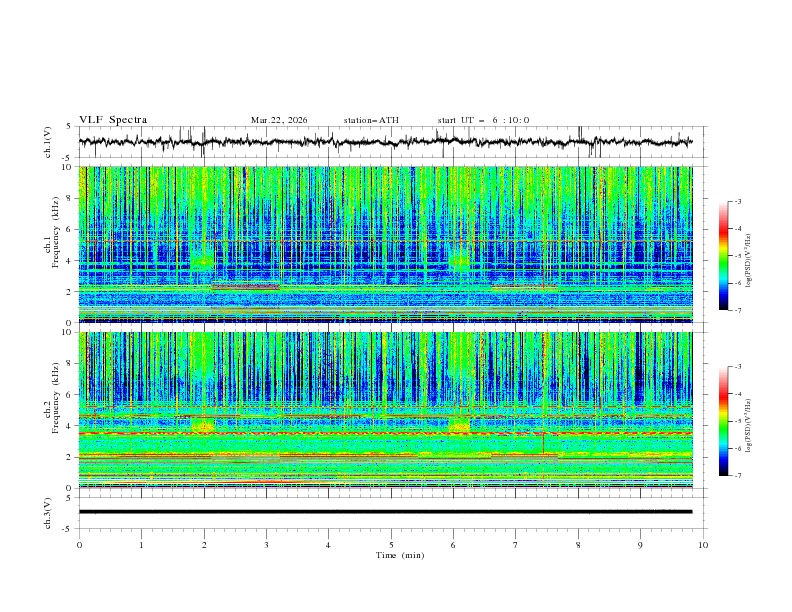Screen dimensions: 792x612
Task: Click the 'ch.1(V)' waveform axis label
Action: point(48,142)
